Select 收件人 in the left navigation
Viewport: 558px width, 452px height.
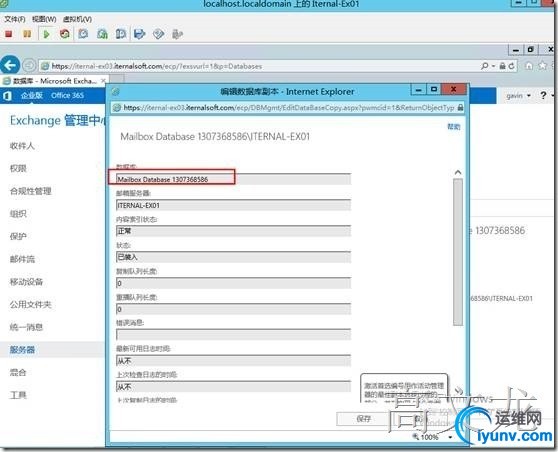(x=22, y=146)
